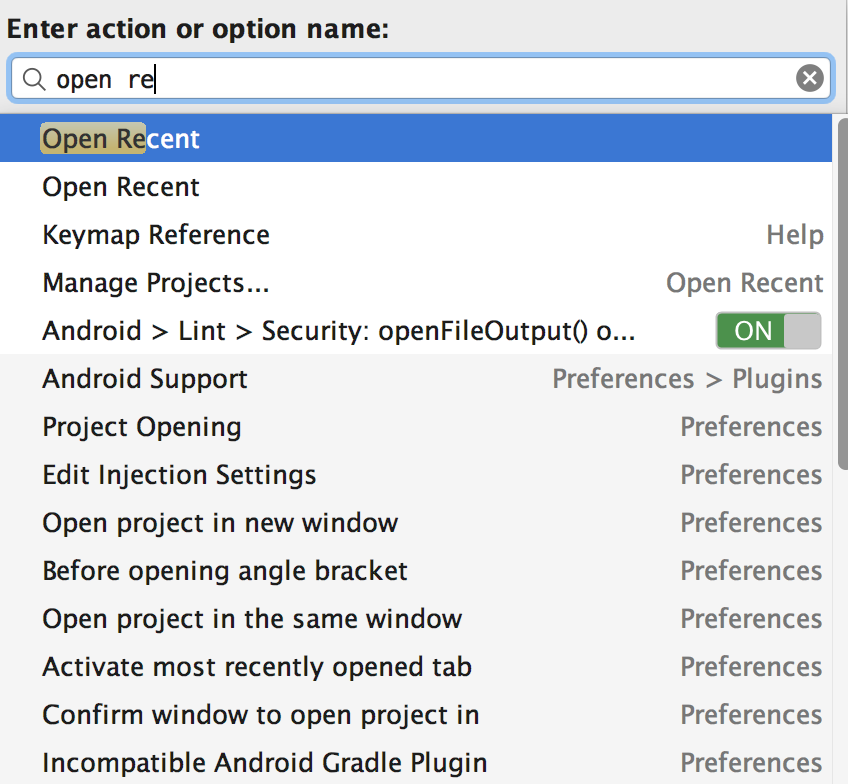Select Manage Projects... action
The width and height of the screenshot is (848, 784).
point(156,283)
